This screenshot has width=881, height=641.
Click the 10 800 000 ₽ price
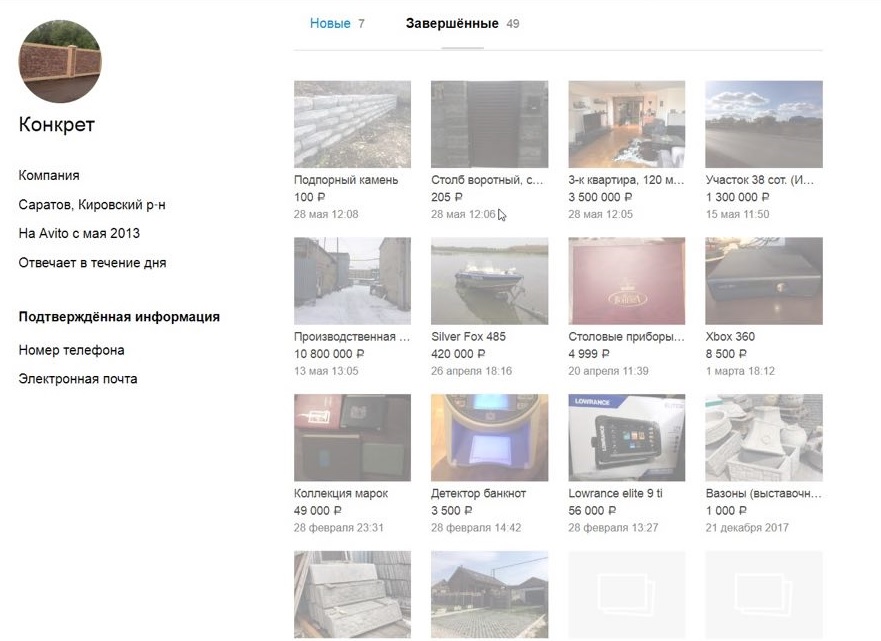[329, 354]
